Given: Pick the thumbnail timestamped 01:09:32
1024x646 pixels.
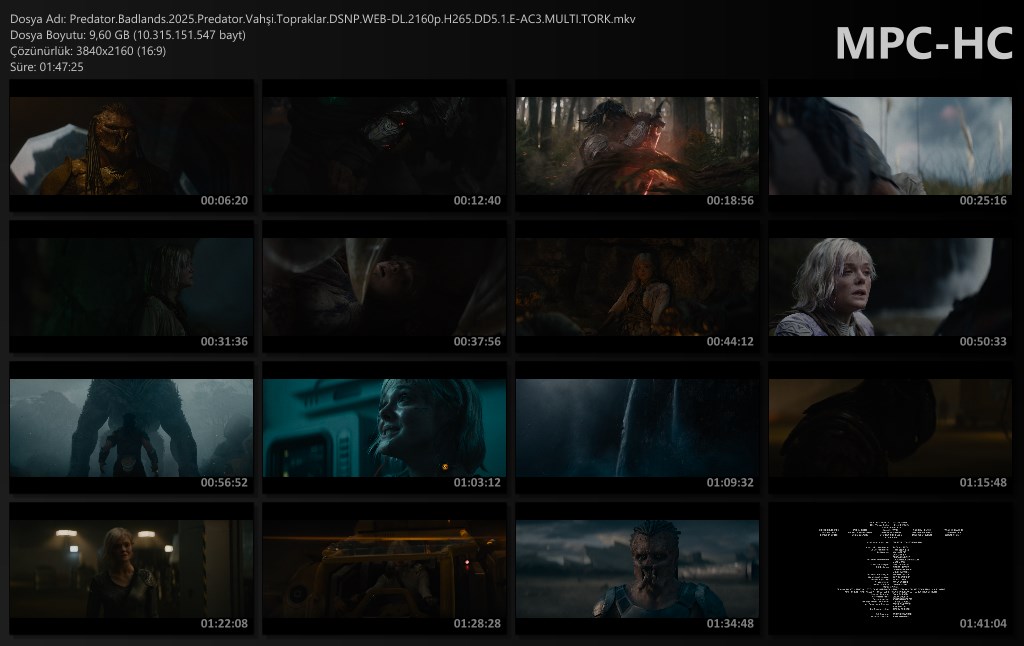Looking at the screenshot, I should tap(637, 428).
